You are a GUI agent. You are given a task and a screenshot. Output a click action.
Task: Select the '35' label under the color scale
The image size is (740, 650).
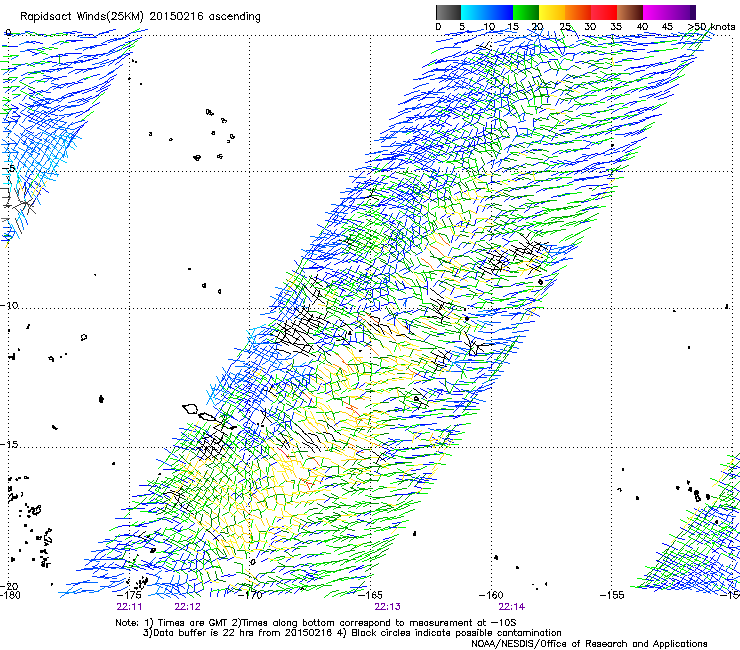616,27
